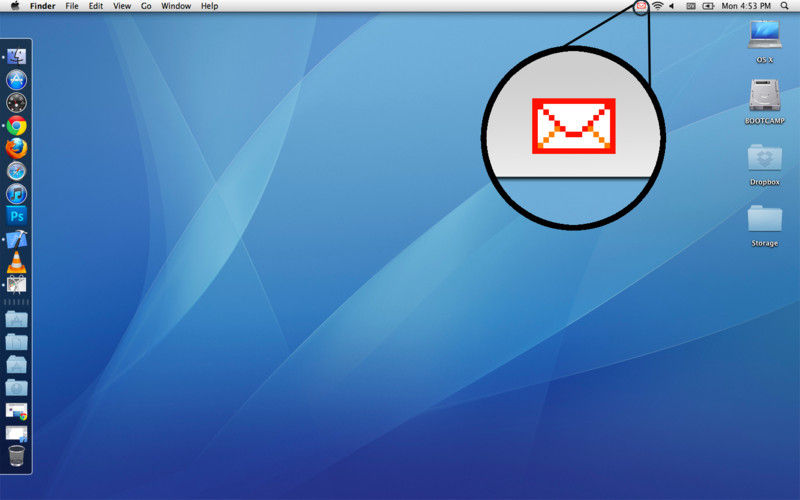The image size is (800, 500).
Task: Click the Spotlight search magnifier
Action: coord(783,6)
